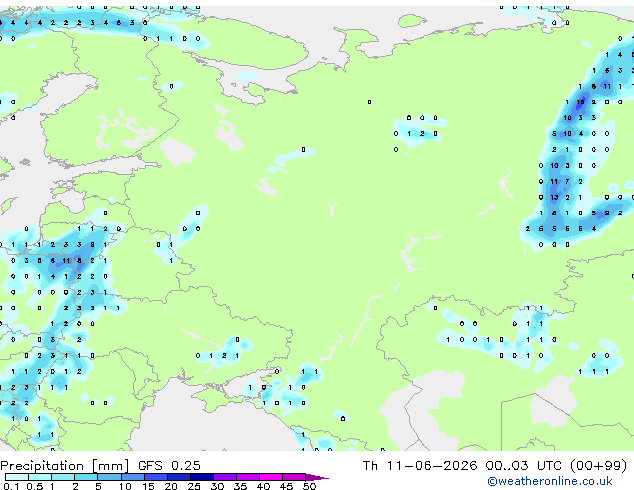Screen dimensions: 634x490
Task: Click the 15–20 mm legend color box
Action: 155,477
